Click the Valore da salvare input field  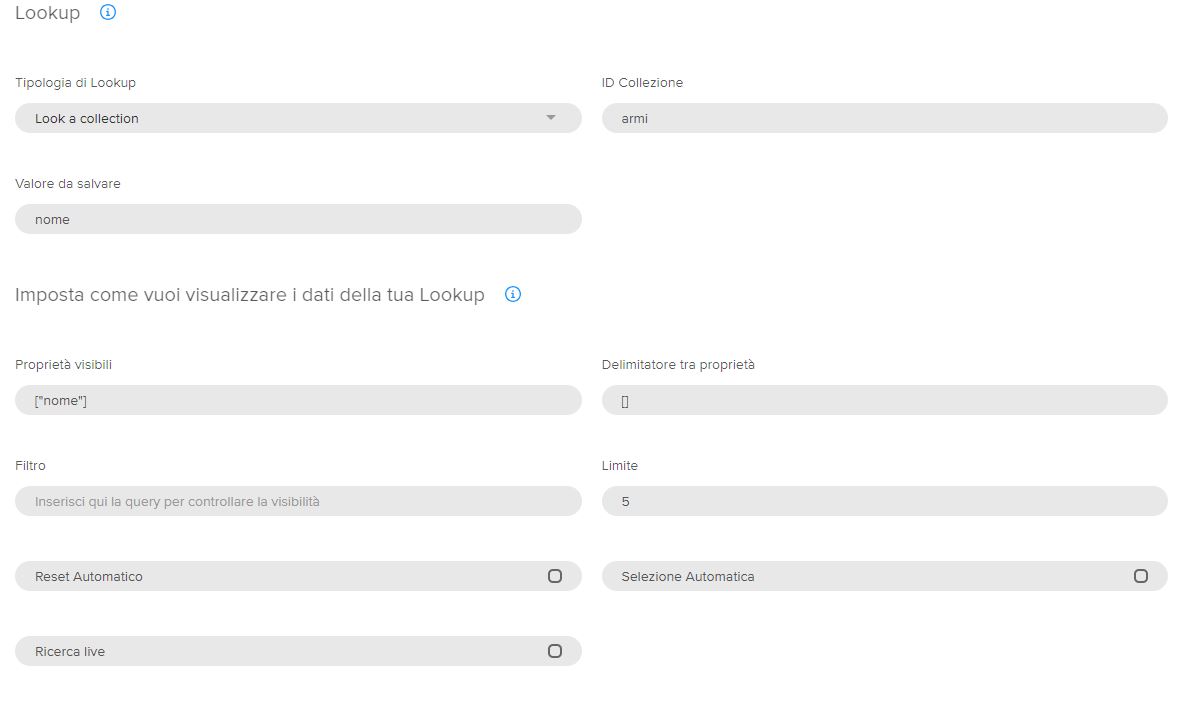pos(298,219)
